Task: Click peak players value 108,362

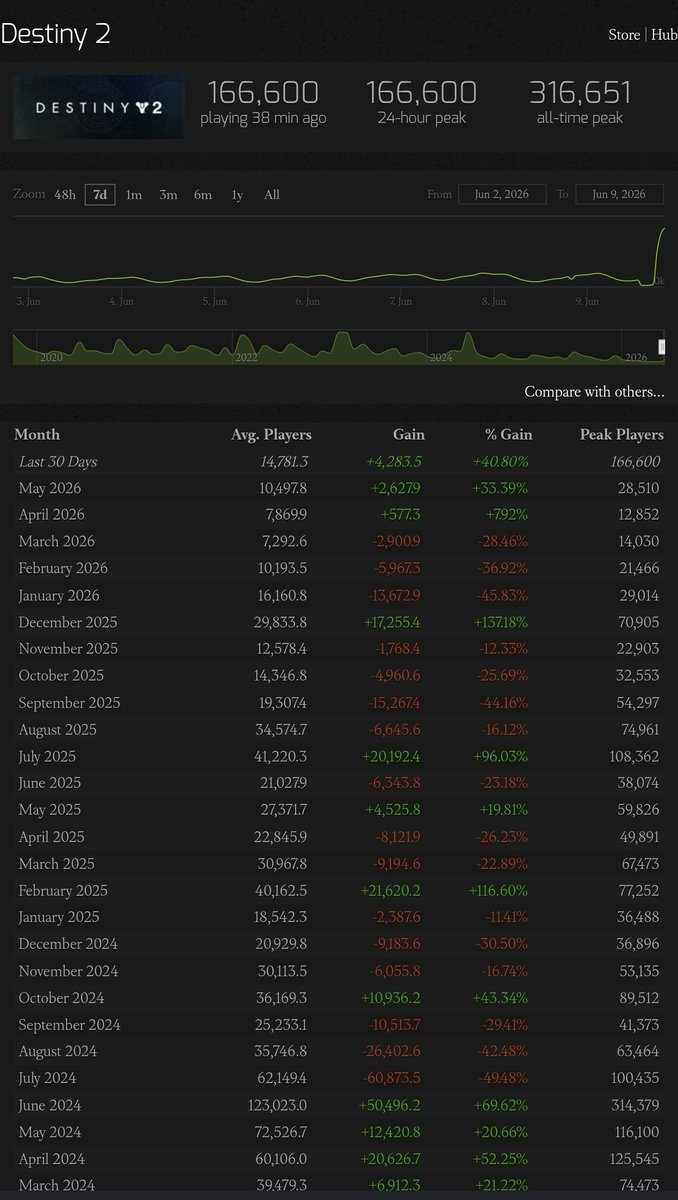Action: 632,756
